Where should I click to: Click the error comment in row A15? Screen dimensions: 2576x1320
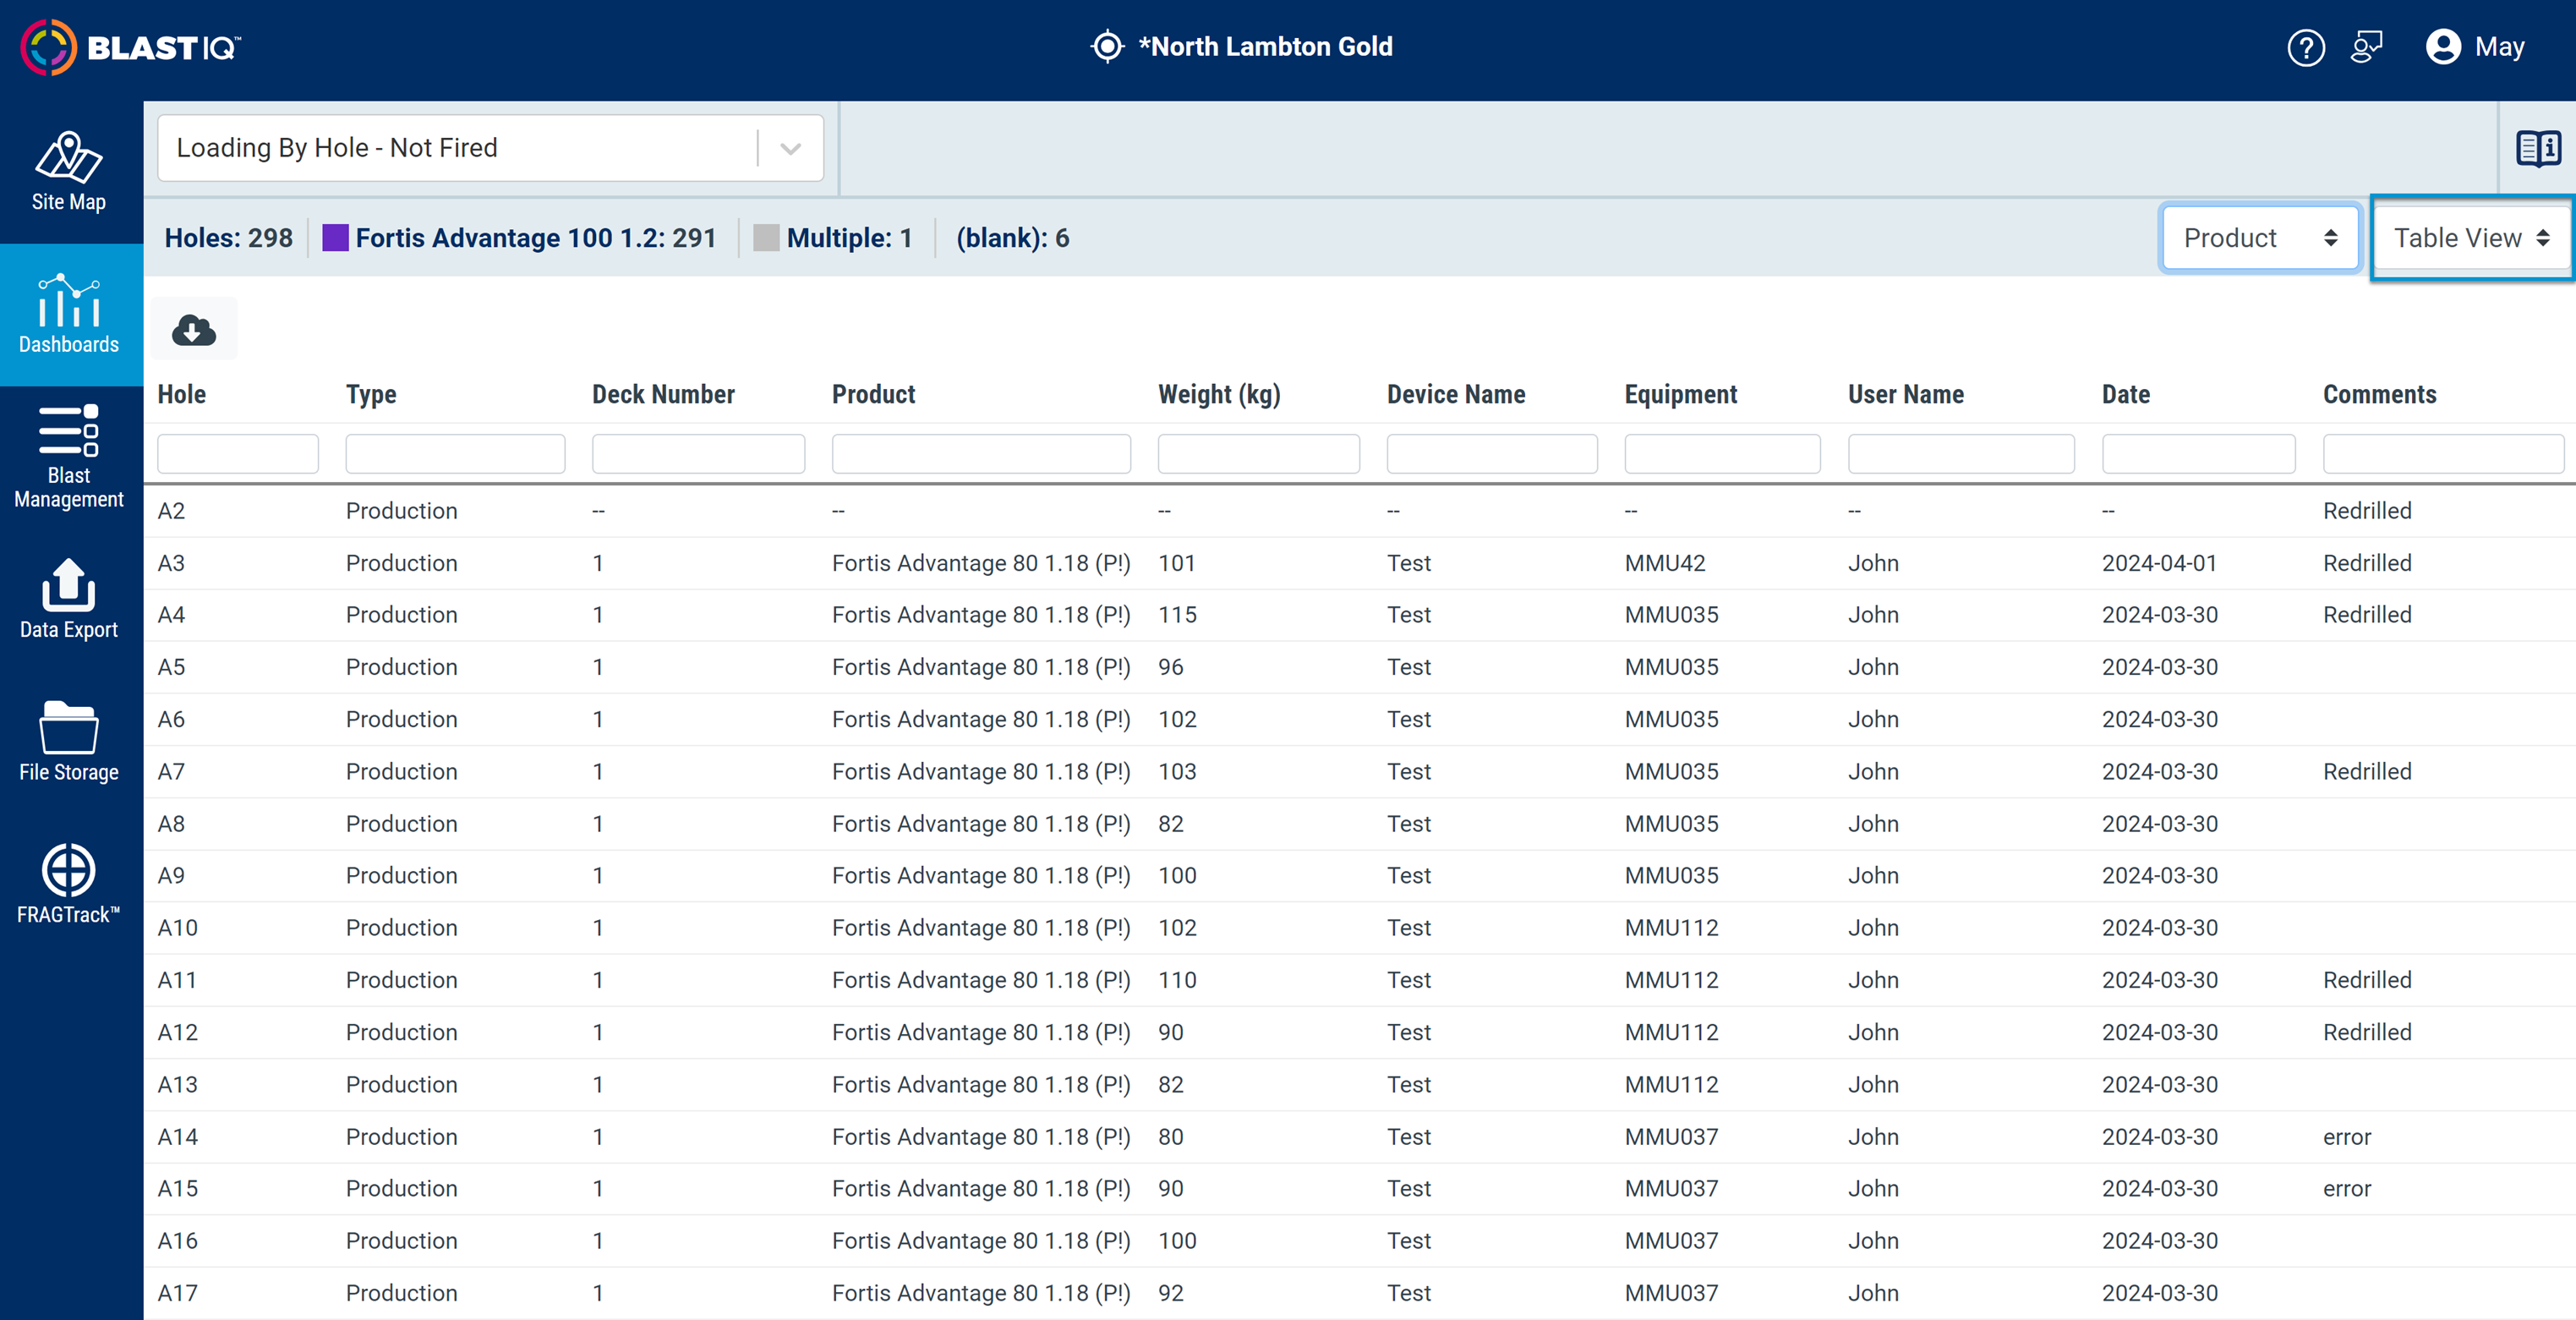click(2347, 1189)
